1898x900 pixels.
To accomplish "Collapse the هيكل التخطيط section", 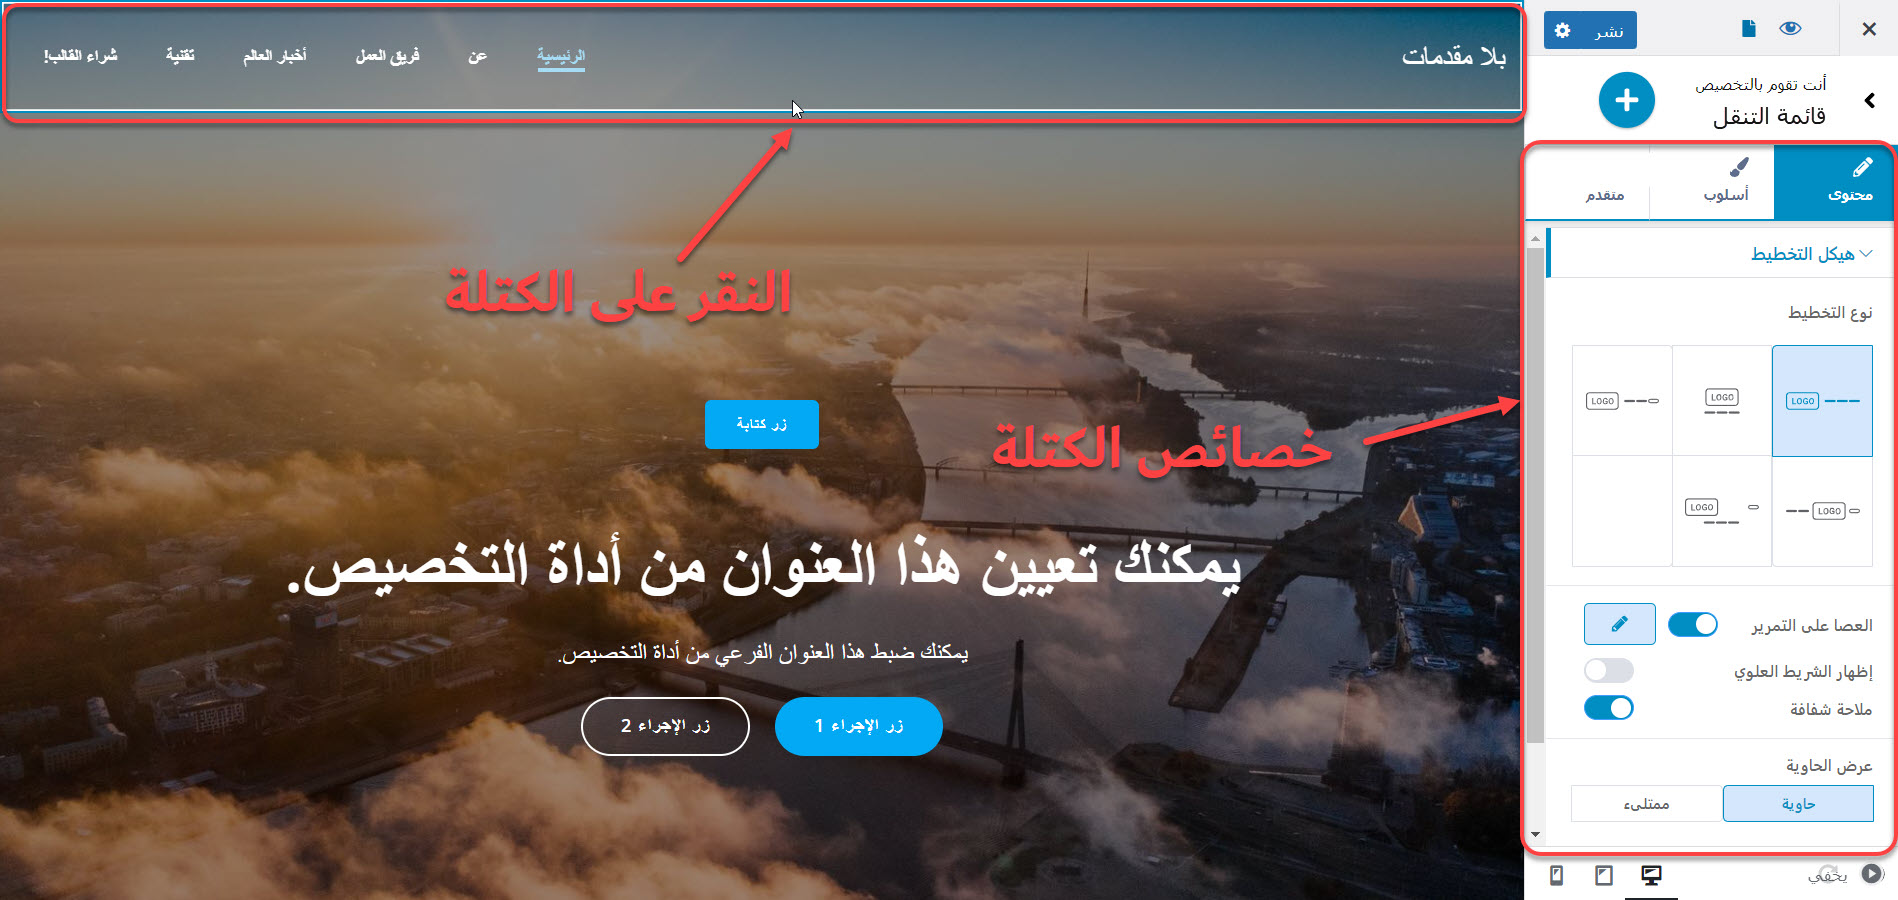I will tap(1811, 254).
